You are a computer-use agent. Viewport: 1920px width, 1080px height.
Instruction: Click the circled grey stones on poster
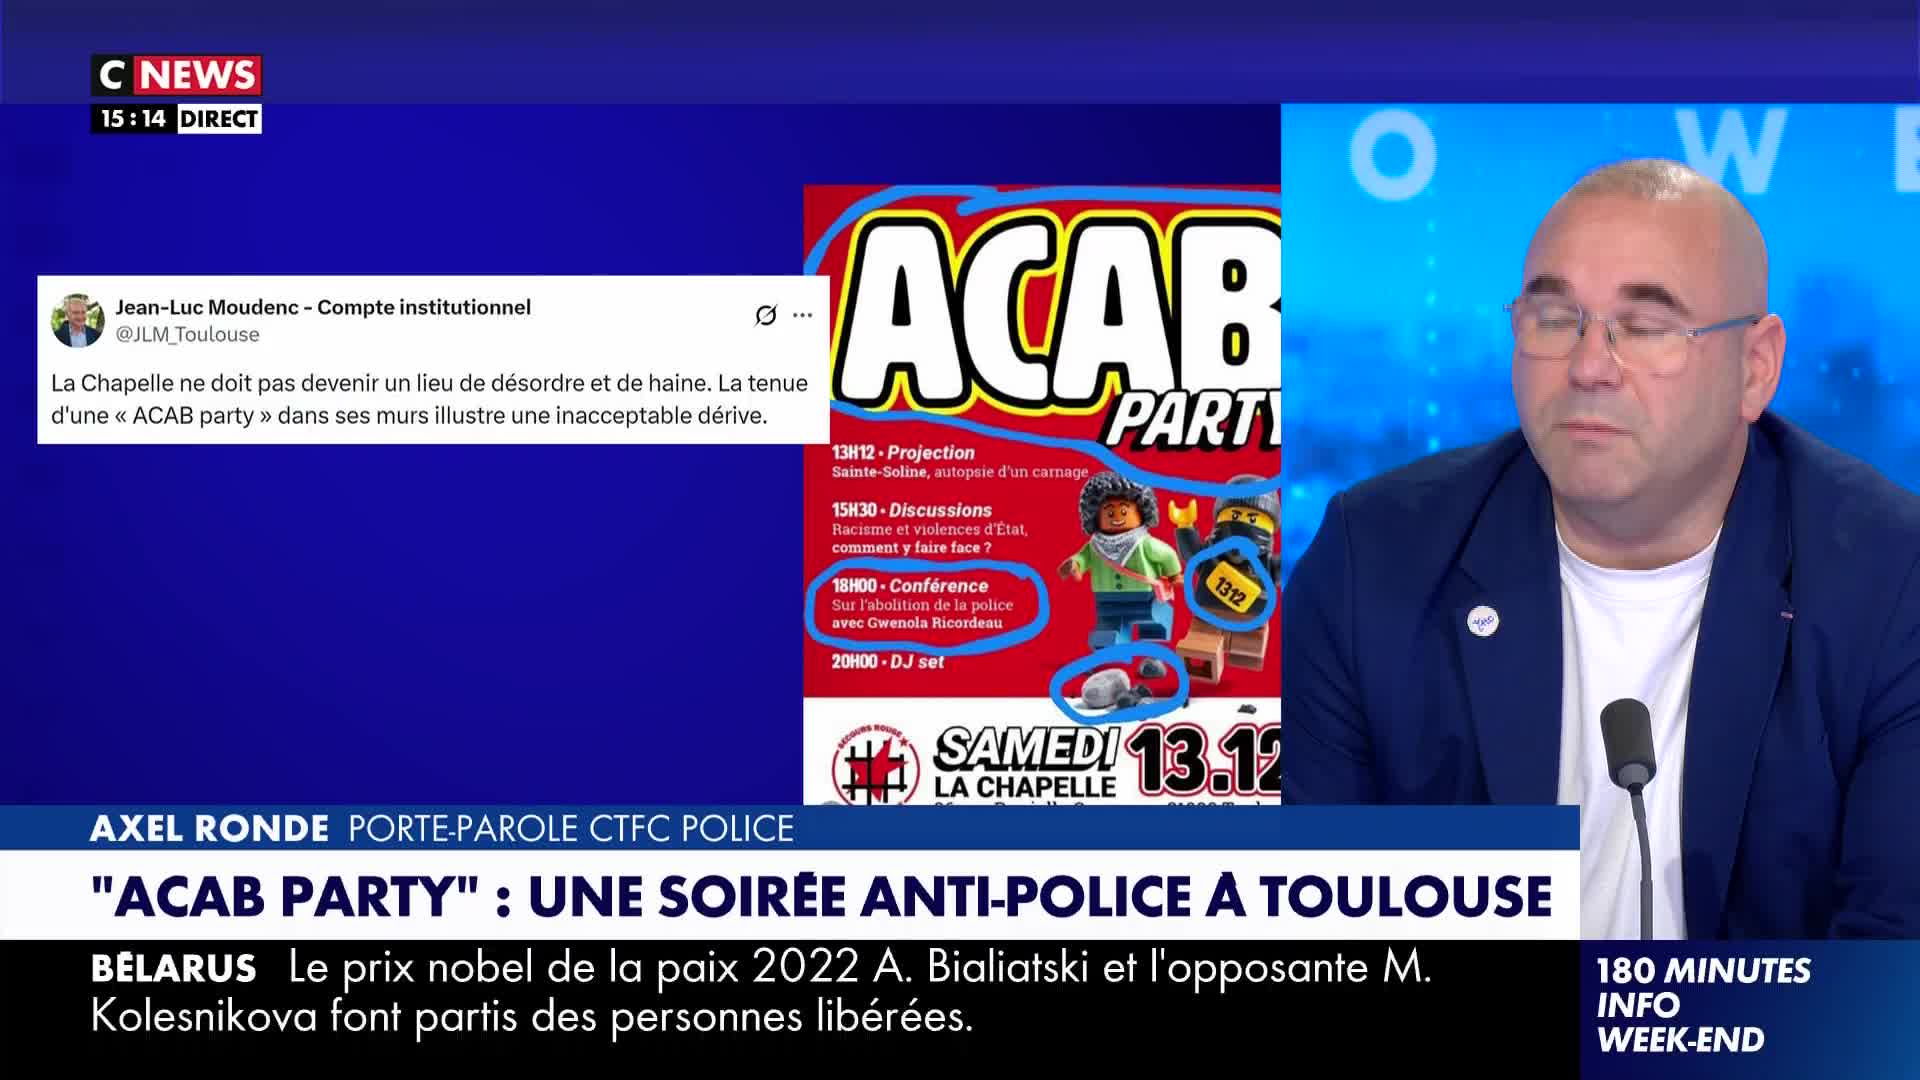pos(1117,685)
